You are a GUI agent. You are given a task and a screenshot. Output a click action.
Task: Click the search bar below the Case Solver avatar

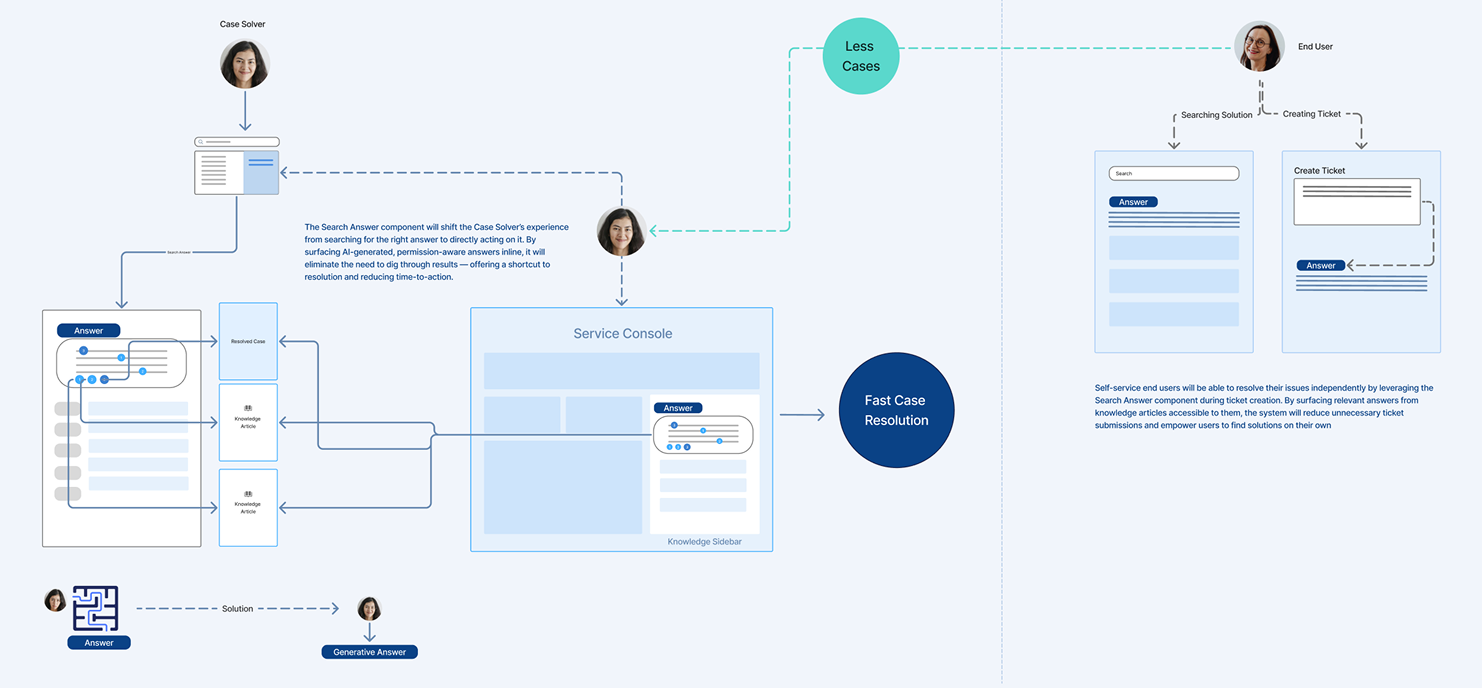237,142
